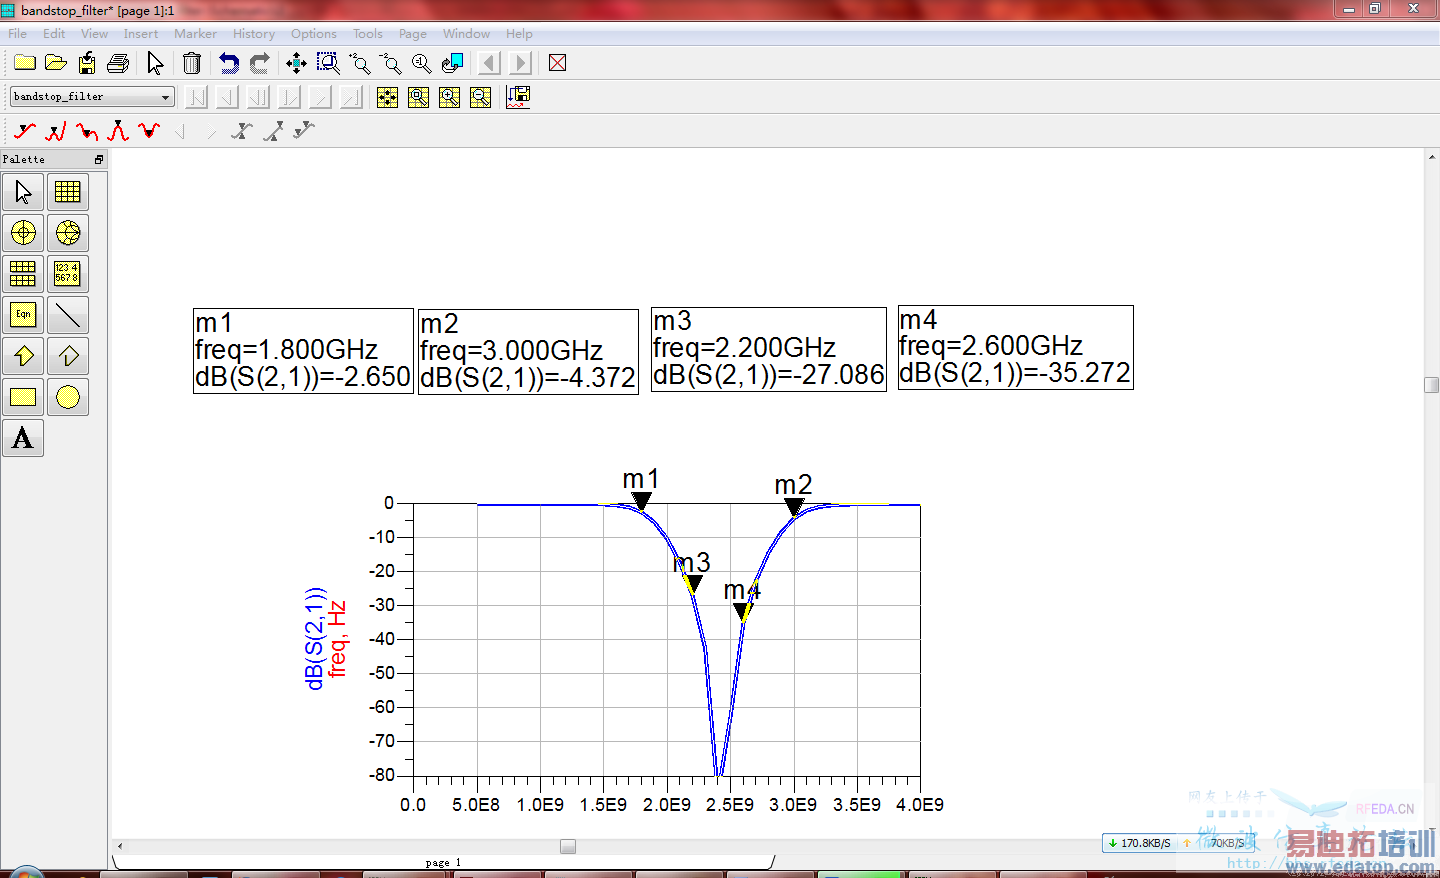
Task: Pick the polar plot from Palette
Action: click(x=23, y=233)
